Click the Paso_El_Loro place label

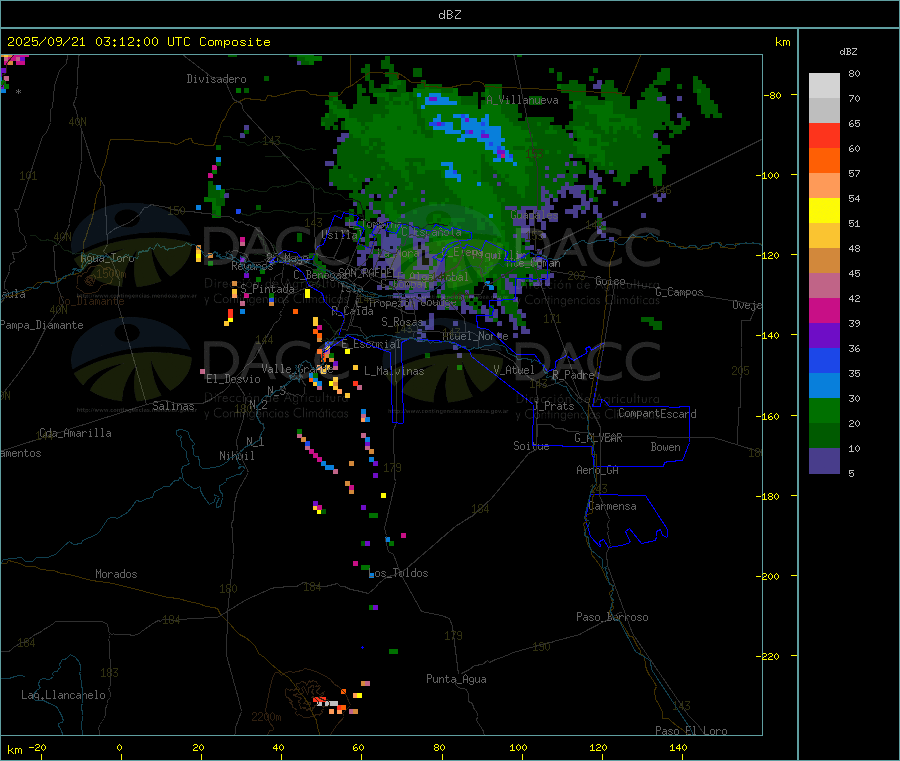coord(692,730)
